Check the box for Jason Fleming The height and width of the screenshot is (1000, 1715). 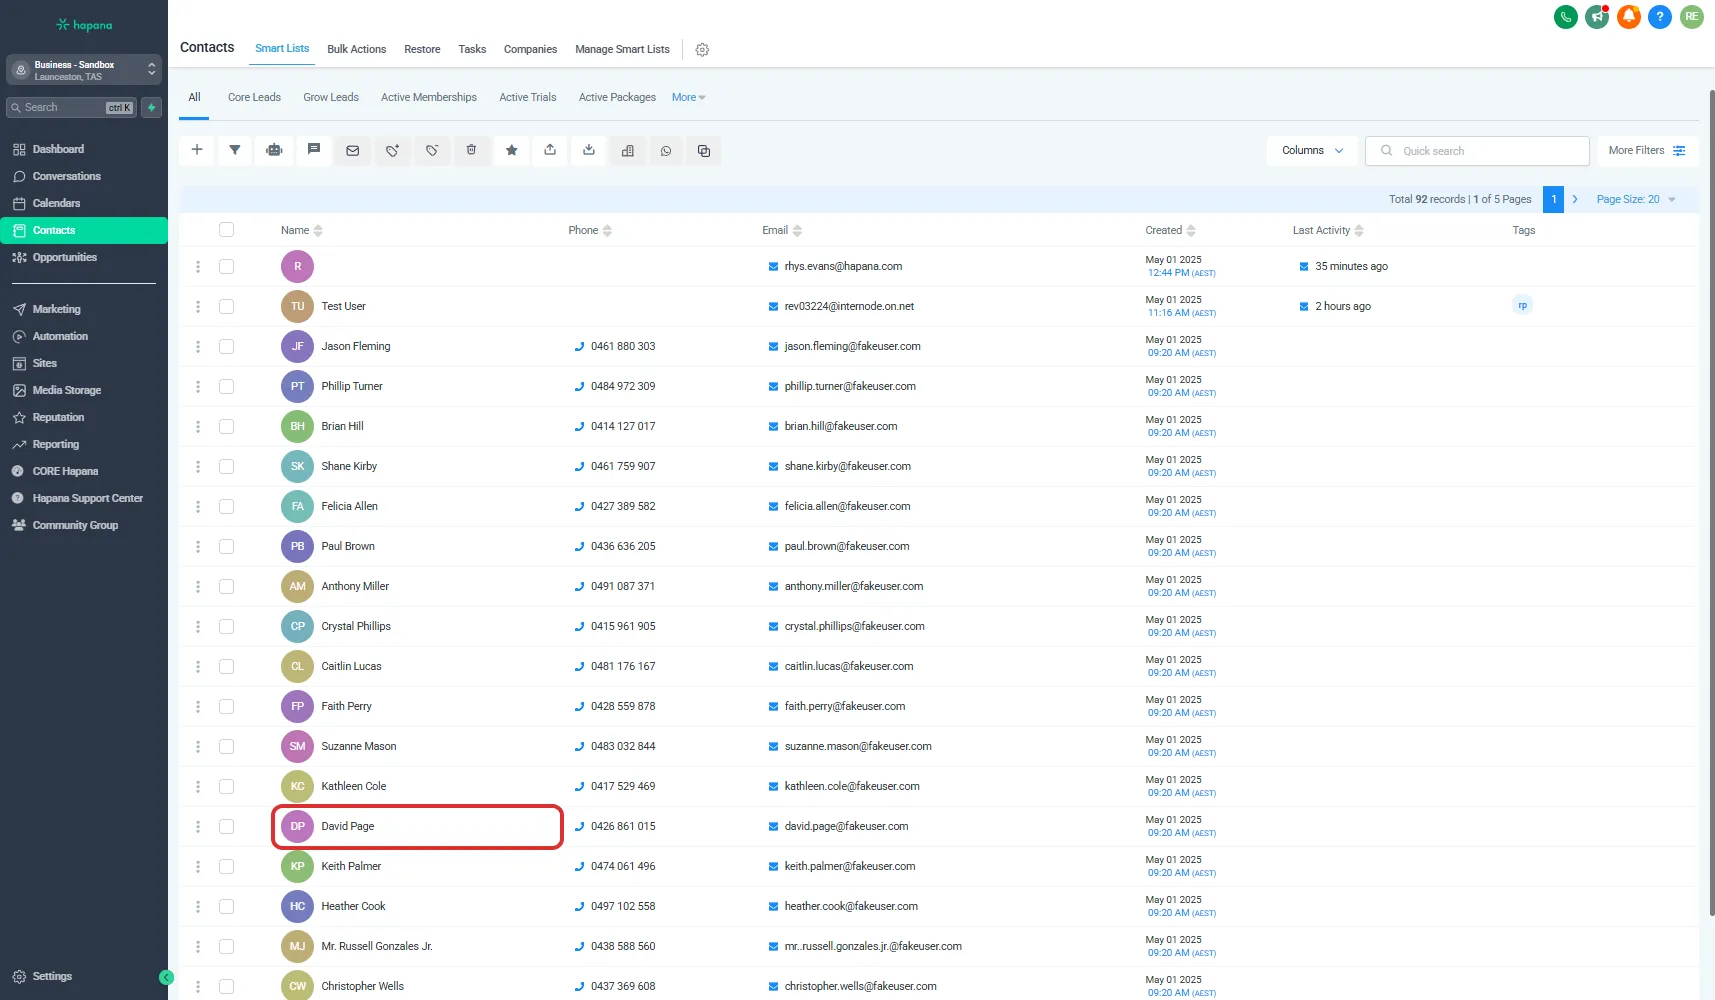[227, 346]
